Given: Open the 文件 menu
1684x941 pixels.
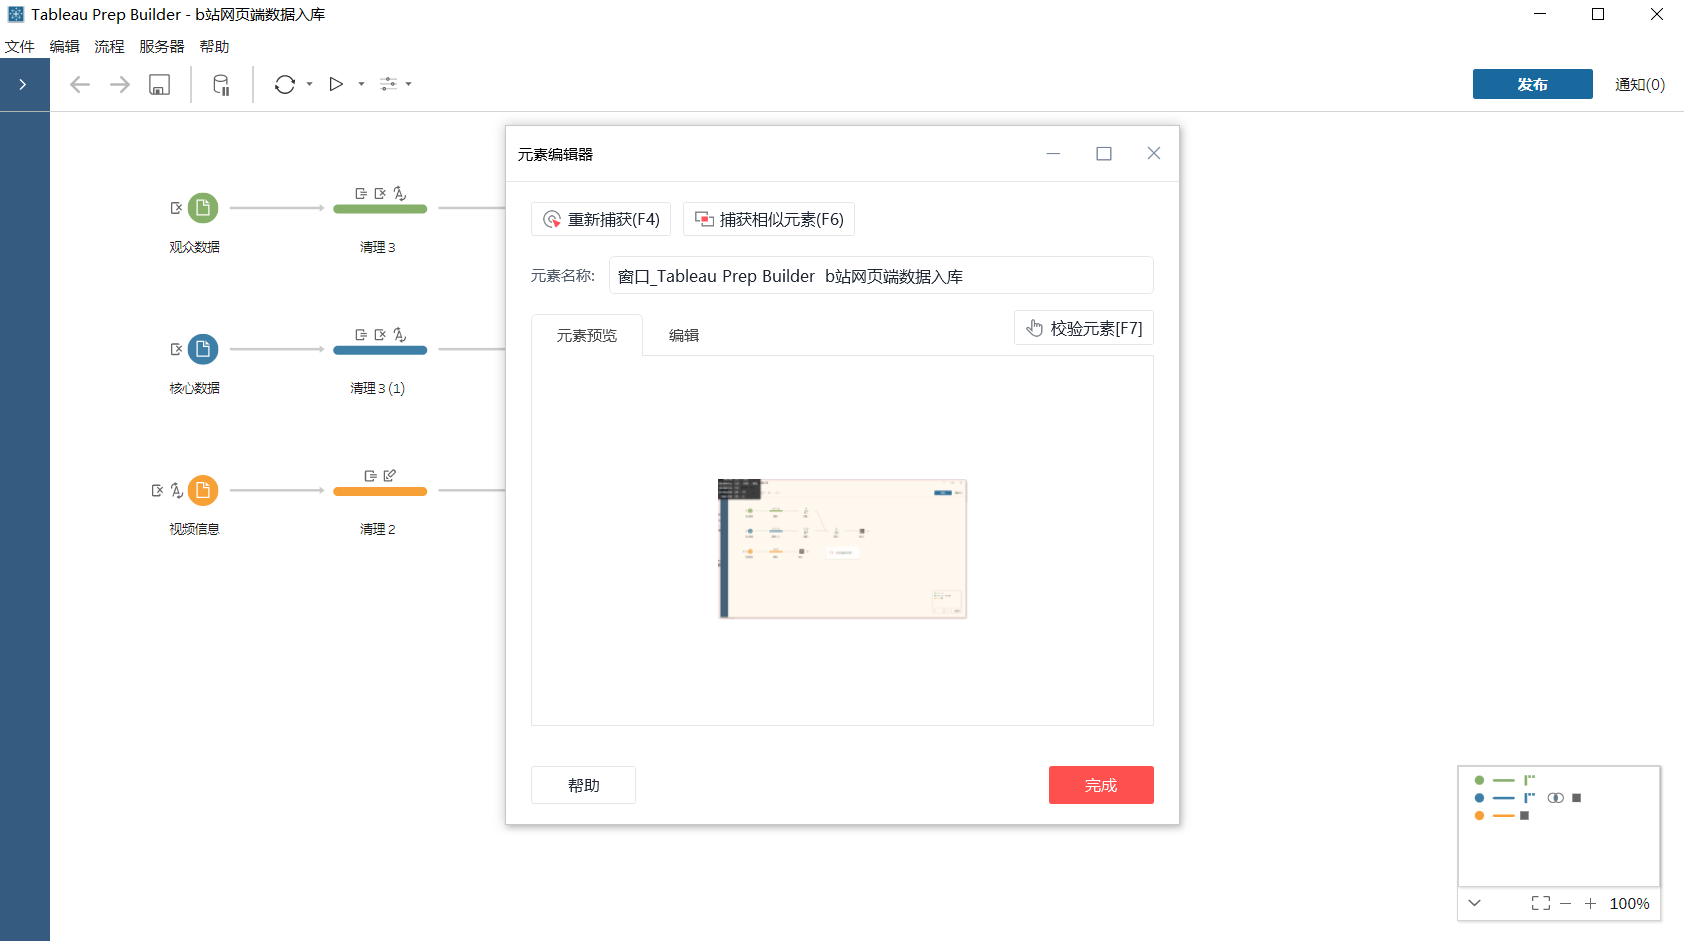Looking at the screenshot, I should pyautogui.click(x=20, y=47).
